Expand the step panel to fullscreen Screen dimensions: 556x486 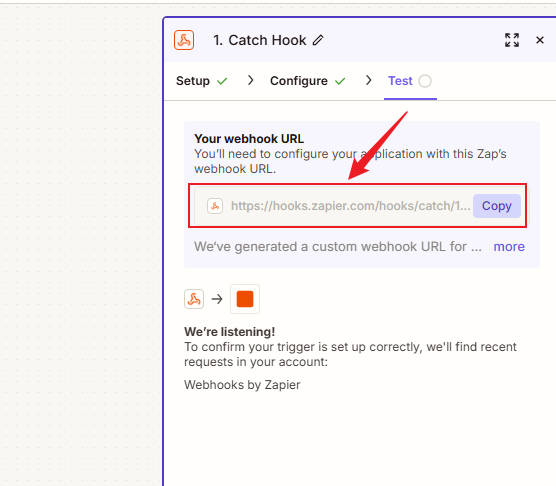tap(512, 40)
